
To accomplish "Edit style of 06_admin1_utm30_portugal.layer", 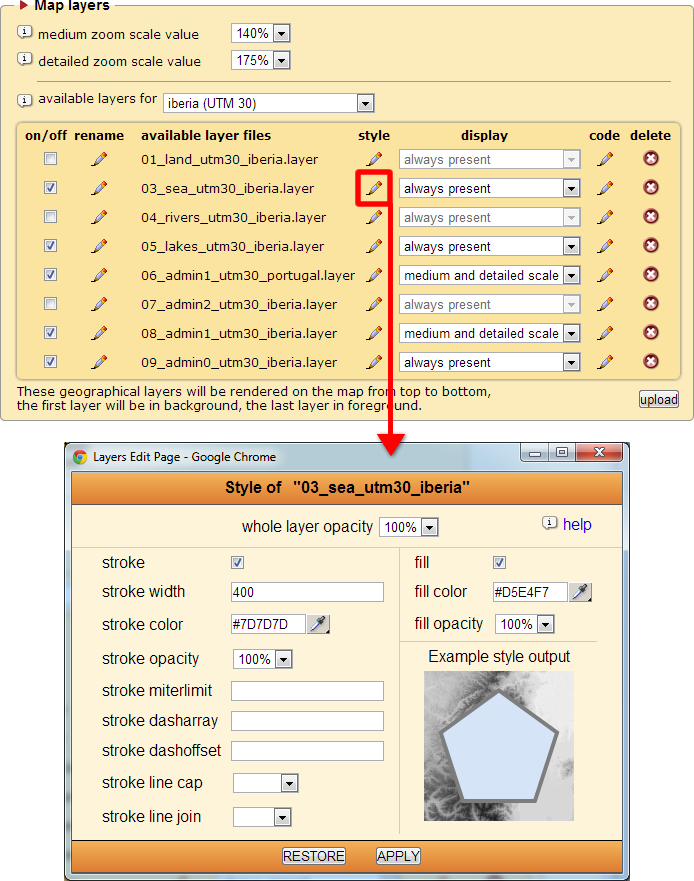I will click(x=374, y=275).
